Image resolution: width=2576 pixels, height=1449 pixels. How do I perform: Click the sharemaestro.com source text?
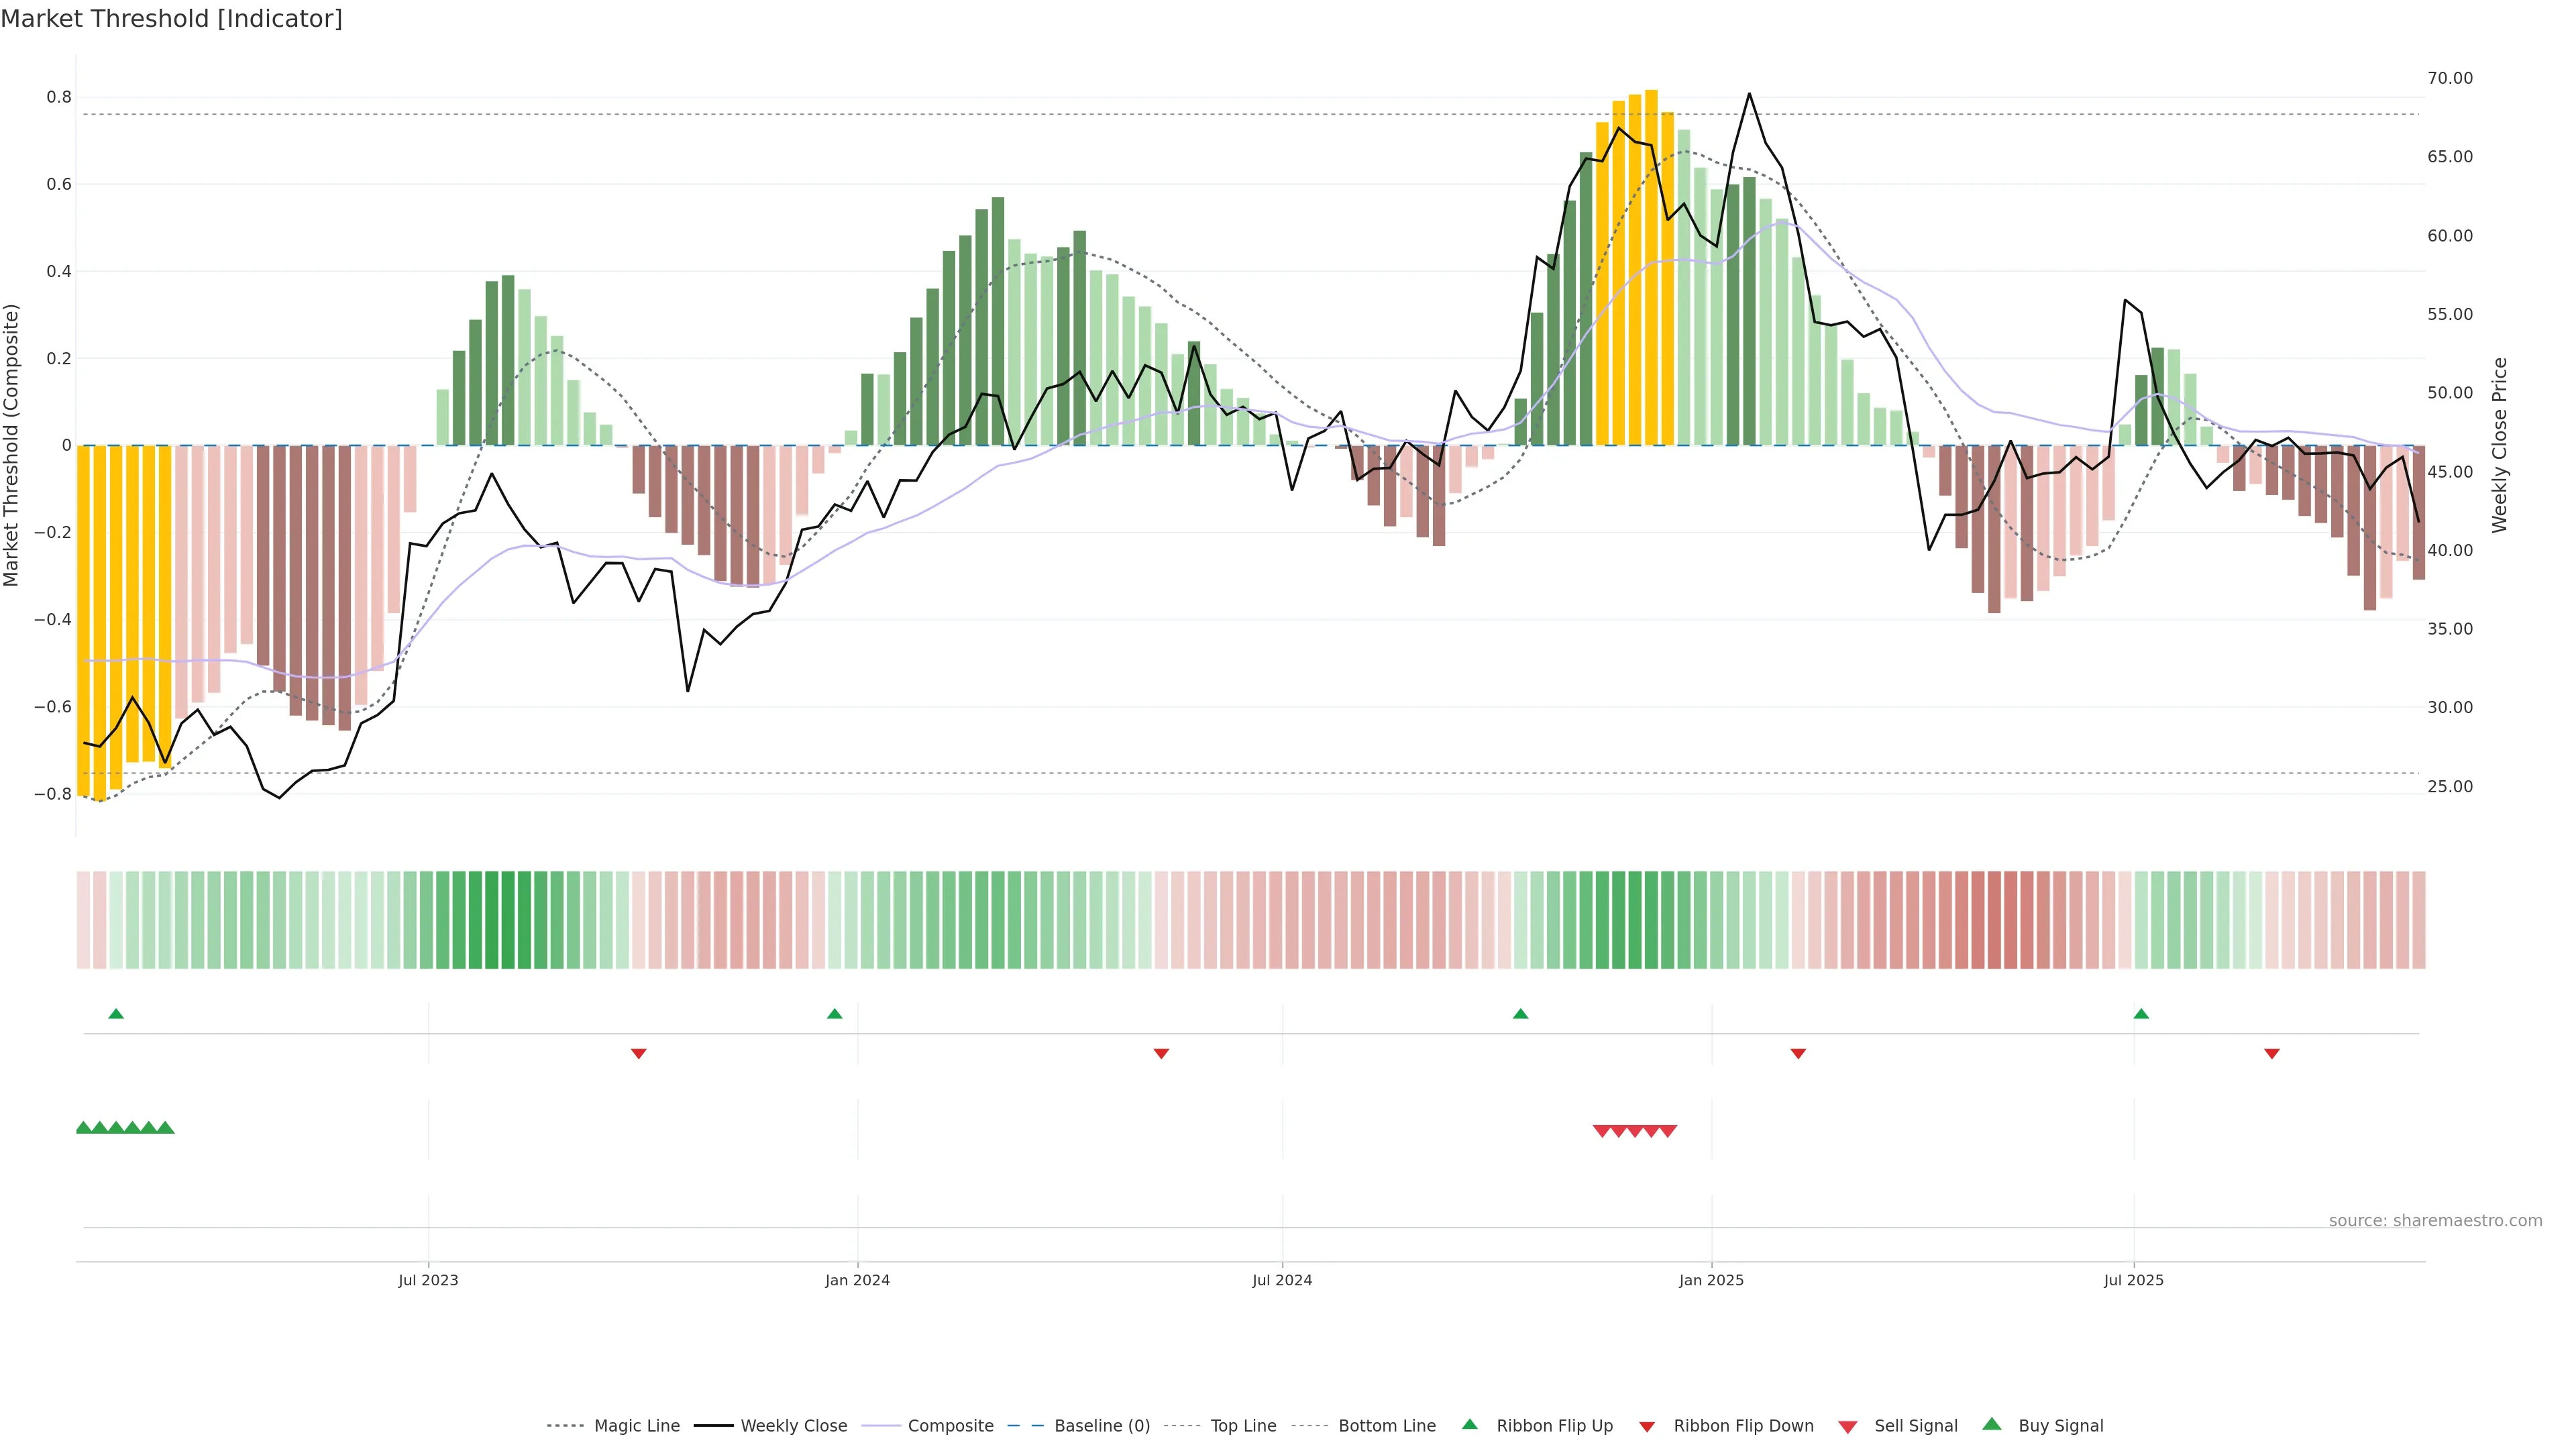click(x=2435, y=1221)
